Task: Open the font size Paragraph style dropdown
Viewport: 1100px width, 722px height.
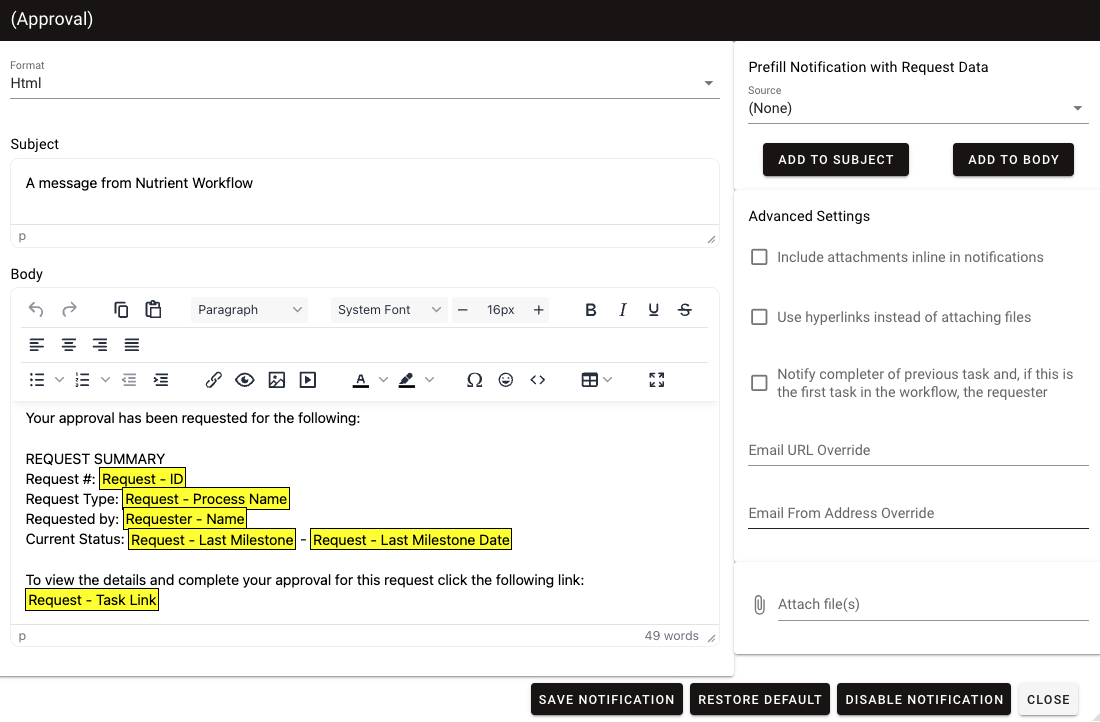Action: coord(249,310)
